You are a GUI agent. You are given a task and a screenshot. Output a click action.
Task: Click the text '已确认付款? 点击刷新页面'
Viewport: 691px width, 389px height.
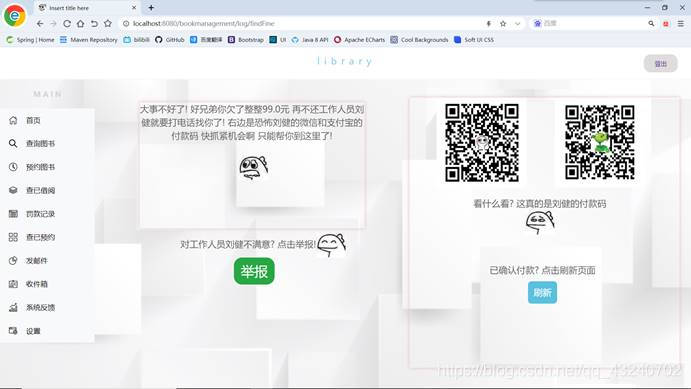(x=542, y=270)
